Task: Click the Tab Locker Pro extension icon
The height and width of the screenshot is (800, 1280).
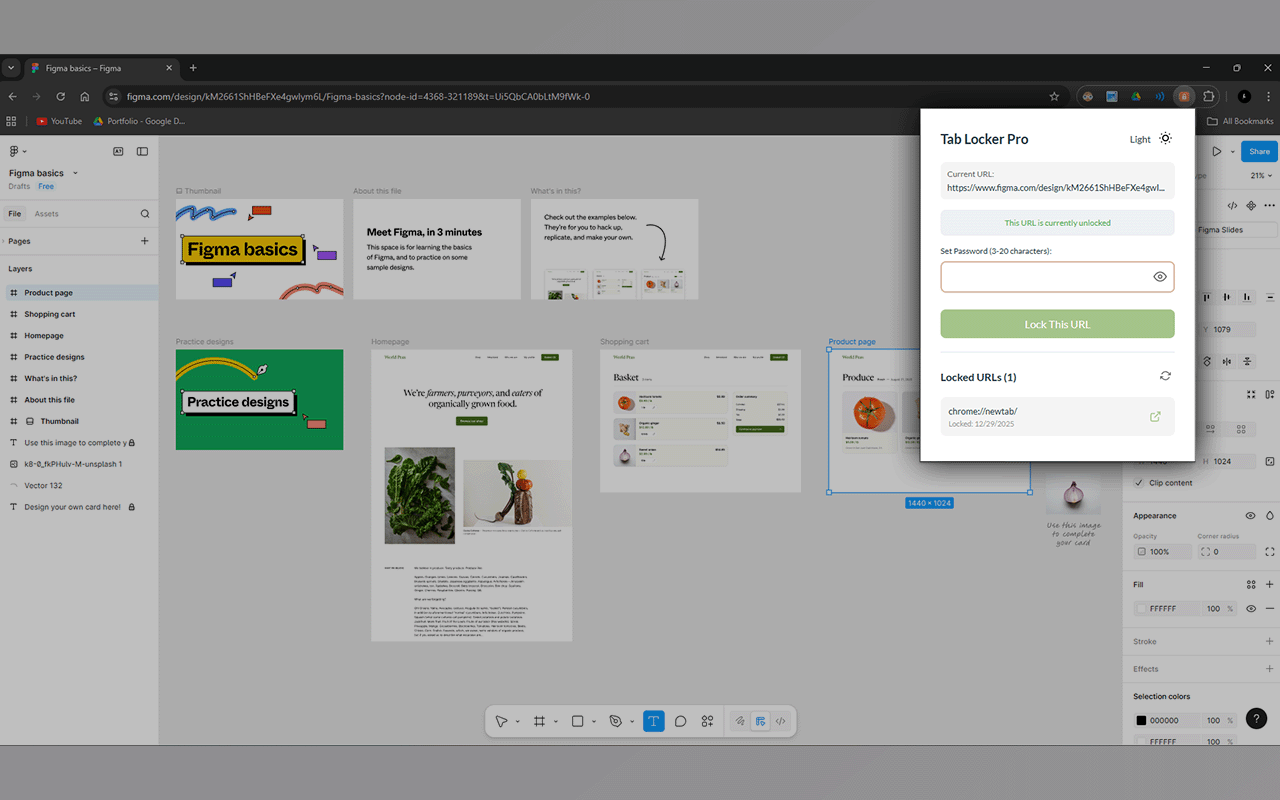Action: [1184, 97]
